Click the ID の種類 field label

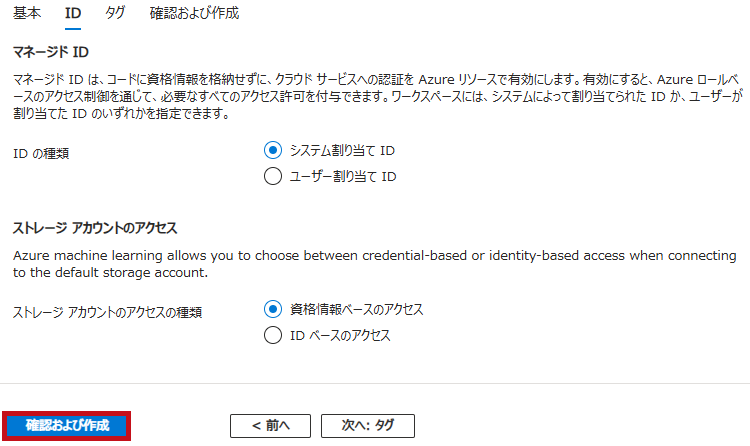coord(41,154)
